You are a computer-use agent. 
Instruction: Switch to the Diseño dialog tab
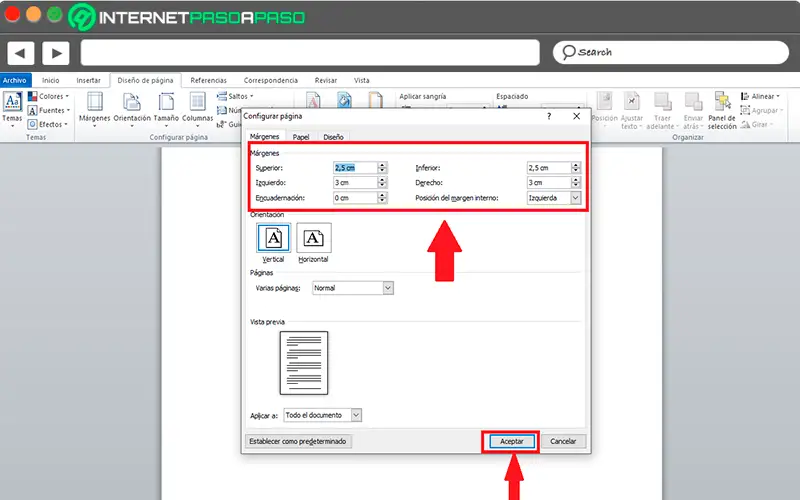[333, 137]
